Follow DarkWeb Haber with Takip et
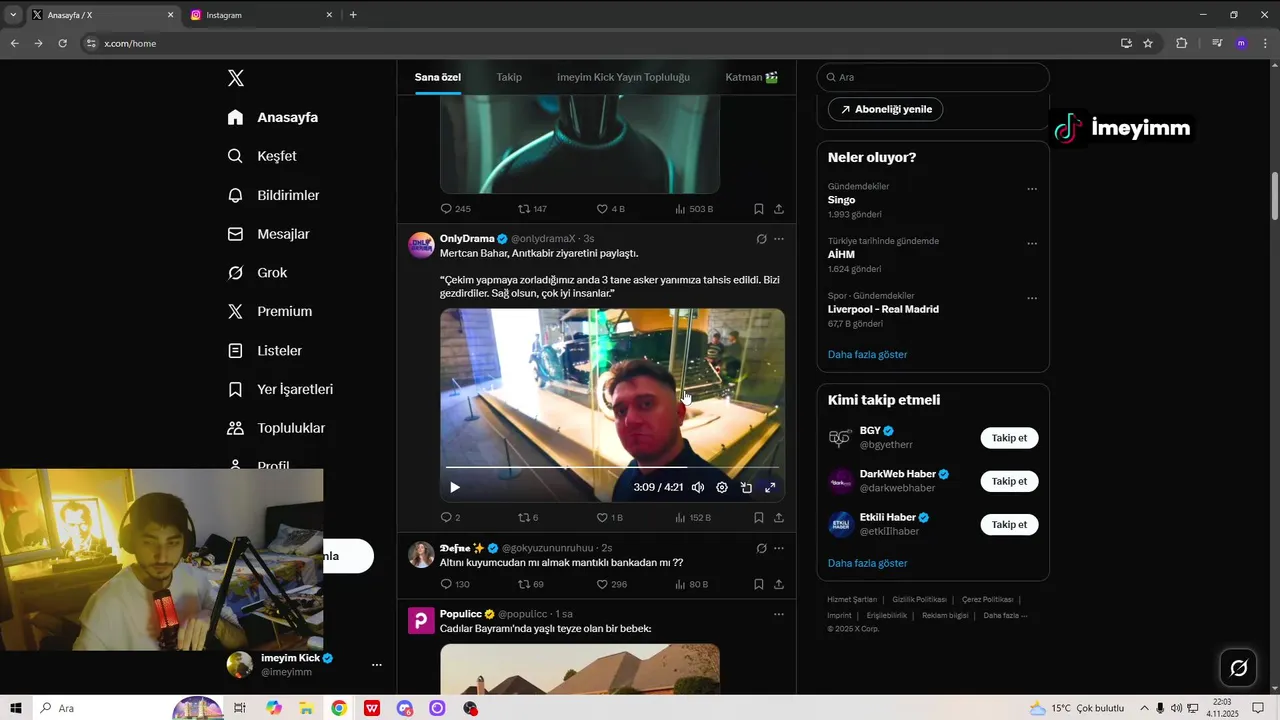1280x720 pixels. [1009, 481]
